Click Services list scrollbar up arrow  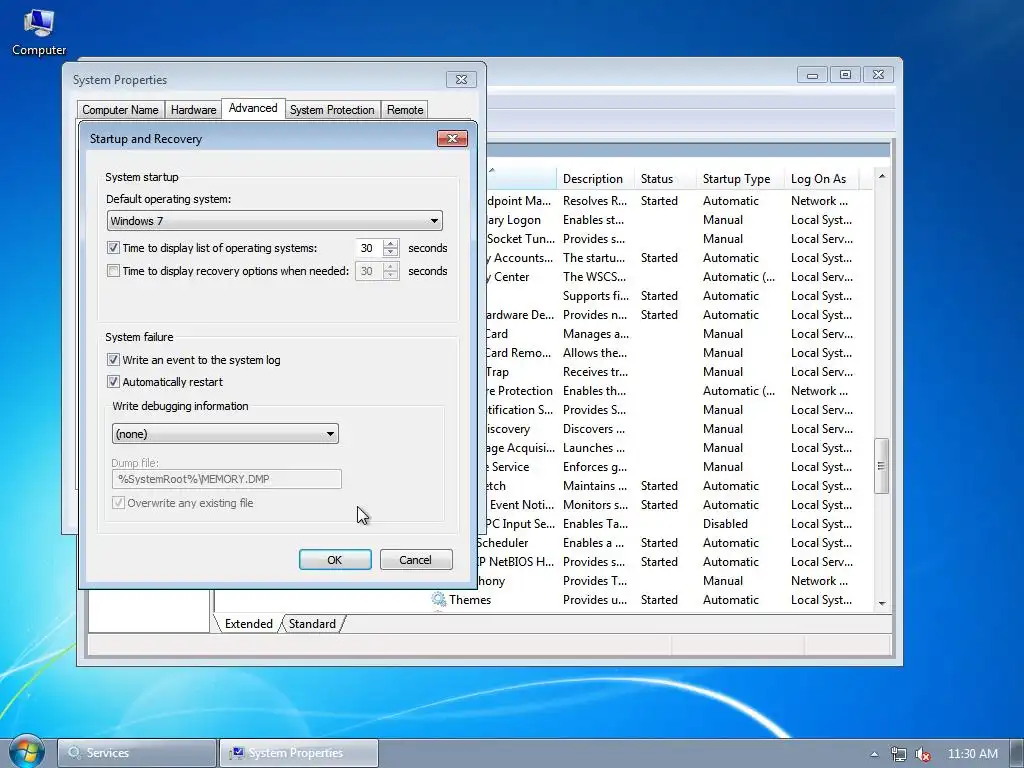click(x=882, y=176)
